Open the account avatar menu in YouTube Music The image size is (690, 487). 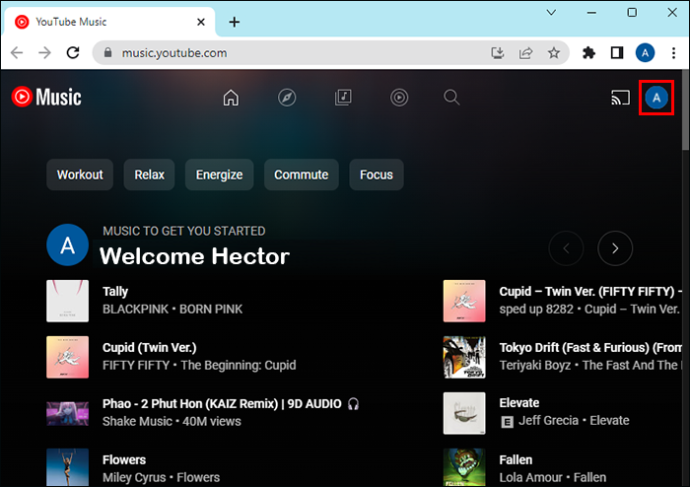[656, 98]
